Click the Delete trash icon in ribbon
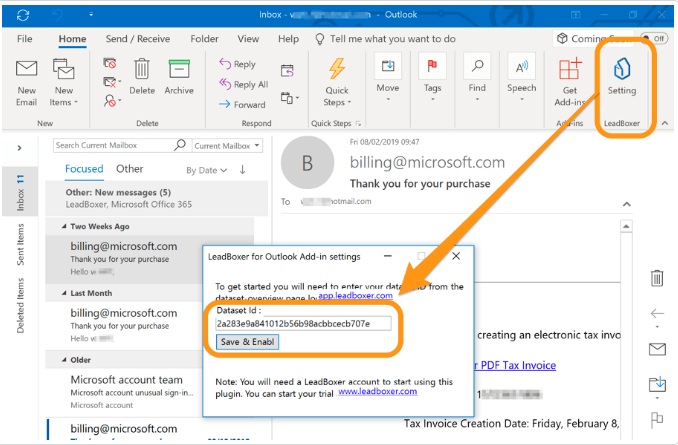678x445 pixels. click(x=142, y=69)
